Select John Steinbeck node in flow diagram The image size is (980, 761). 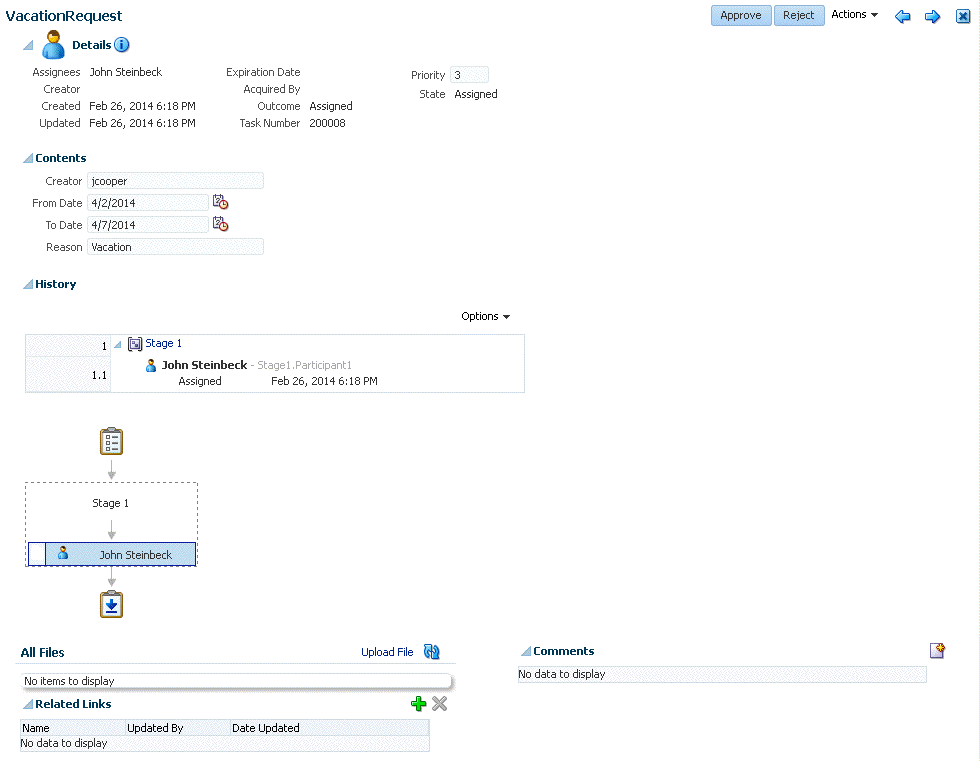[112, 554]
